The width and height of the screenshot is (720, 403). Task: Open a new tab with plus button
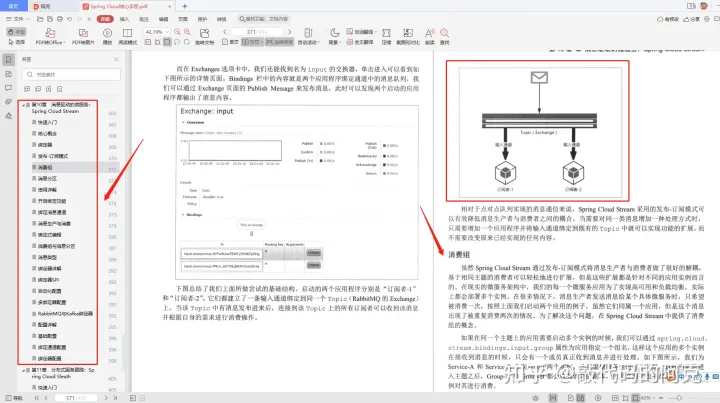185,6
